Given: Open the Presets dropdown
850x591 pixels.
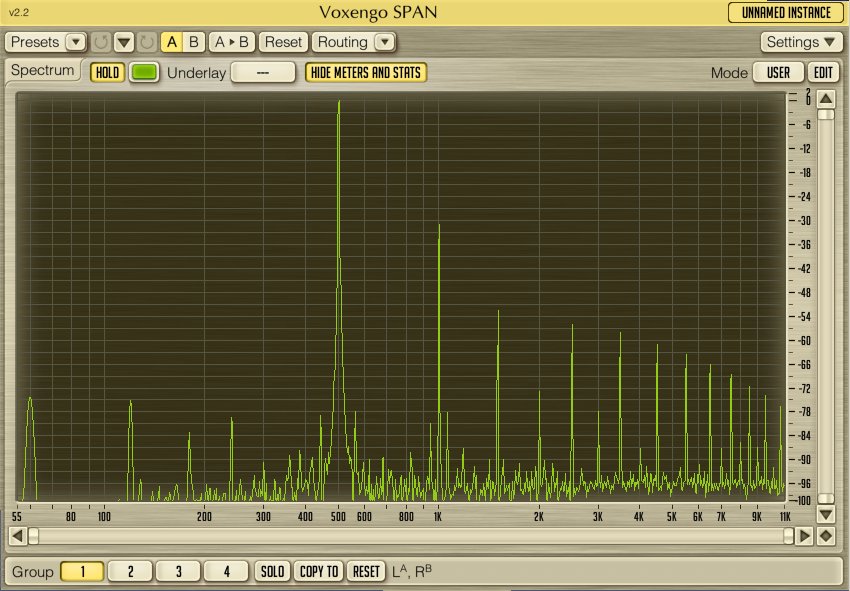Looking at the screenshot, I should 47,42.
